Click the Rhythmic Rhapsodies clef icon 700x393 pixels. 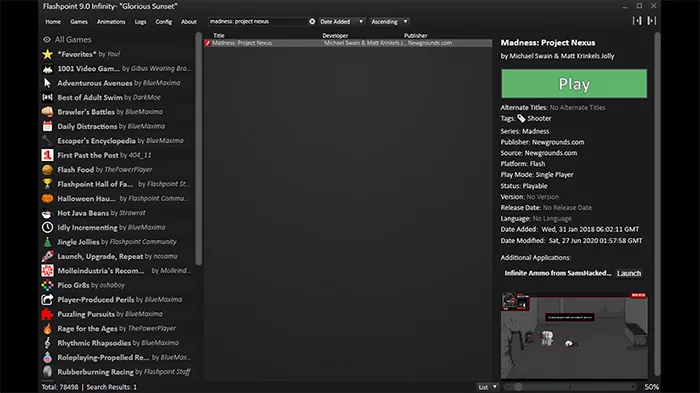(47, 343)
